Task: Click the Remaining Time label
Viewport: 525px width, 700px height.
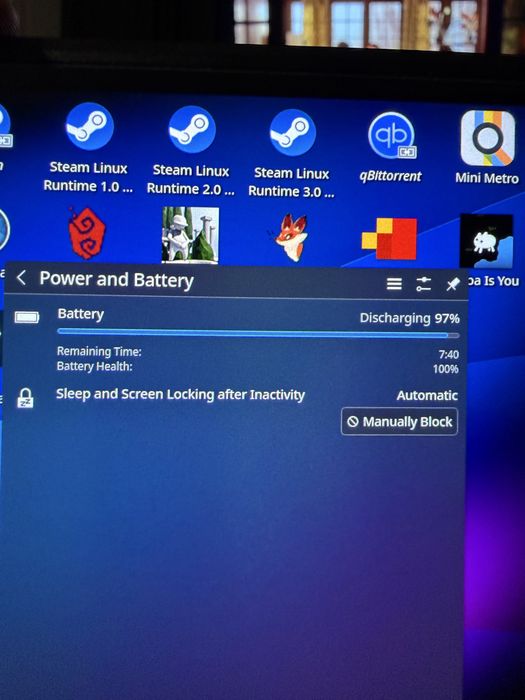Action: point(99,352)
